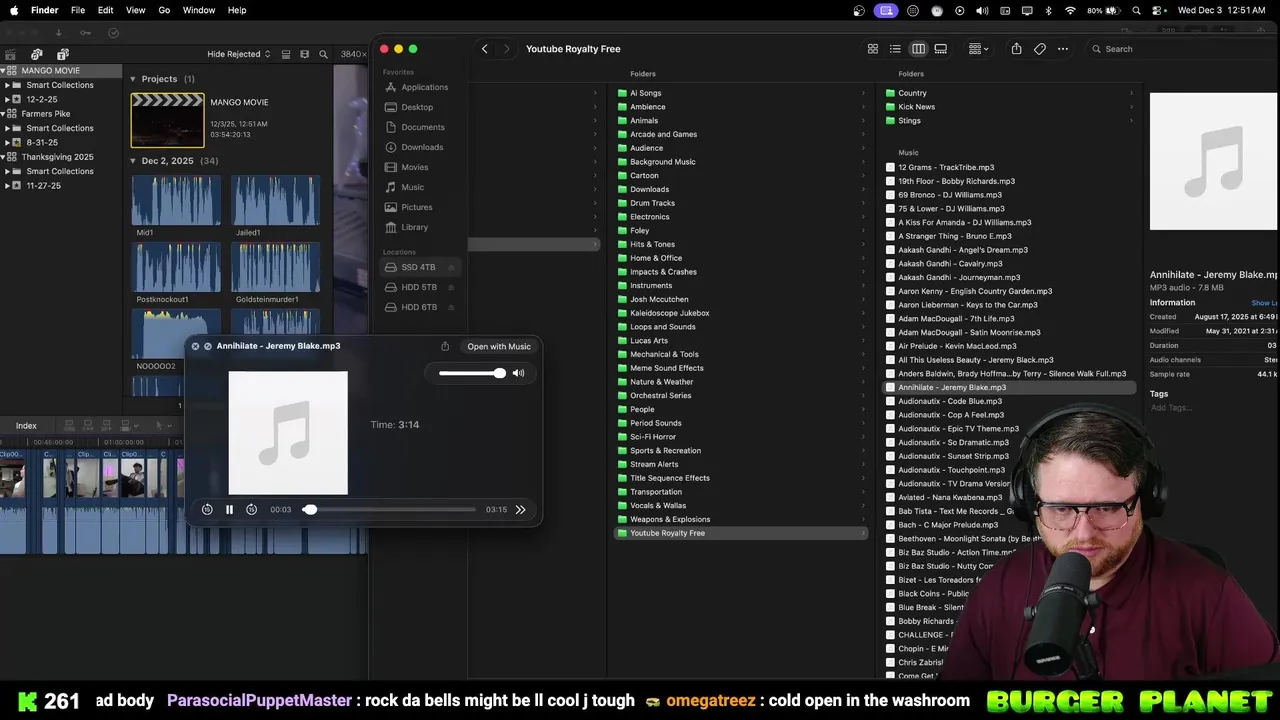This screenshot has height=720, width=1280.
Task: Go back in Finder window
Action: pos(485,49)
